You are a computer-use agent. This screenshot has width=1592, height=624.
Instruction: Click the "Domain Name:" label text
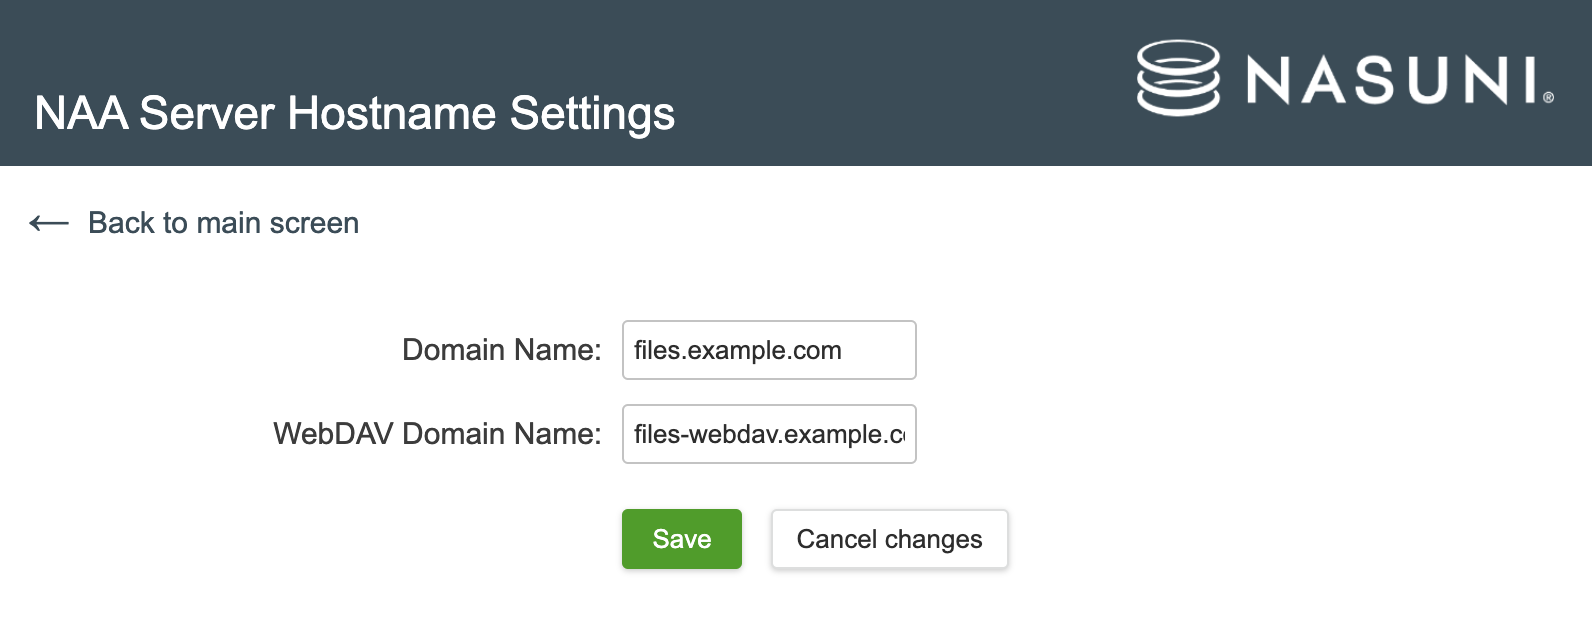pos(501,350)
